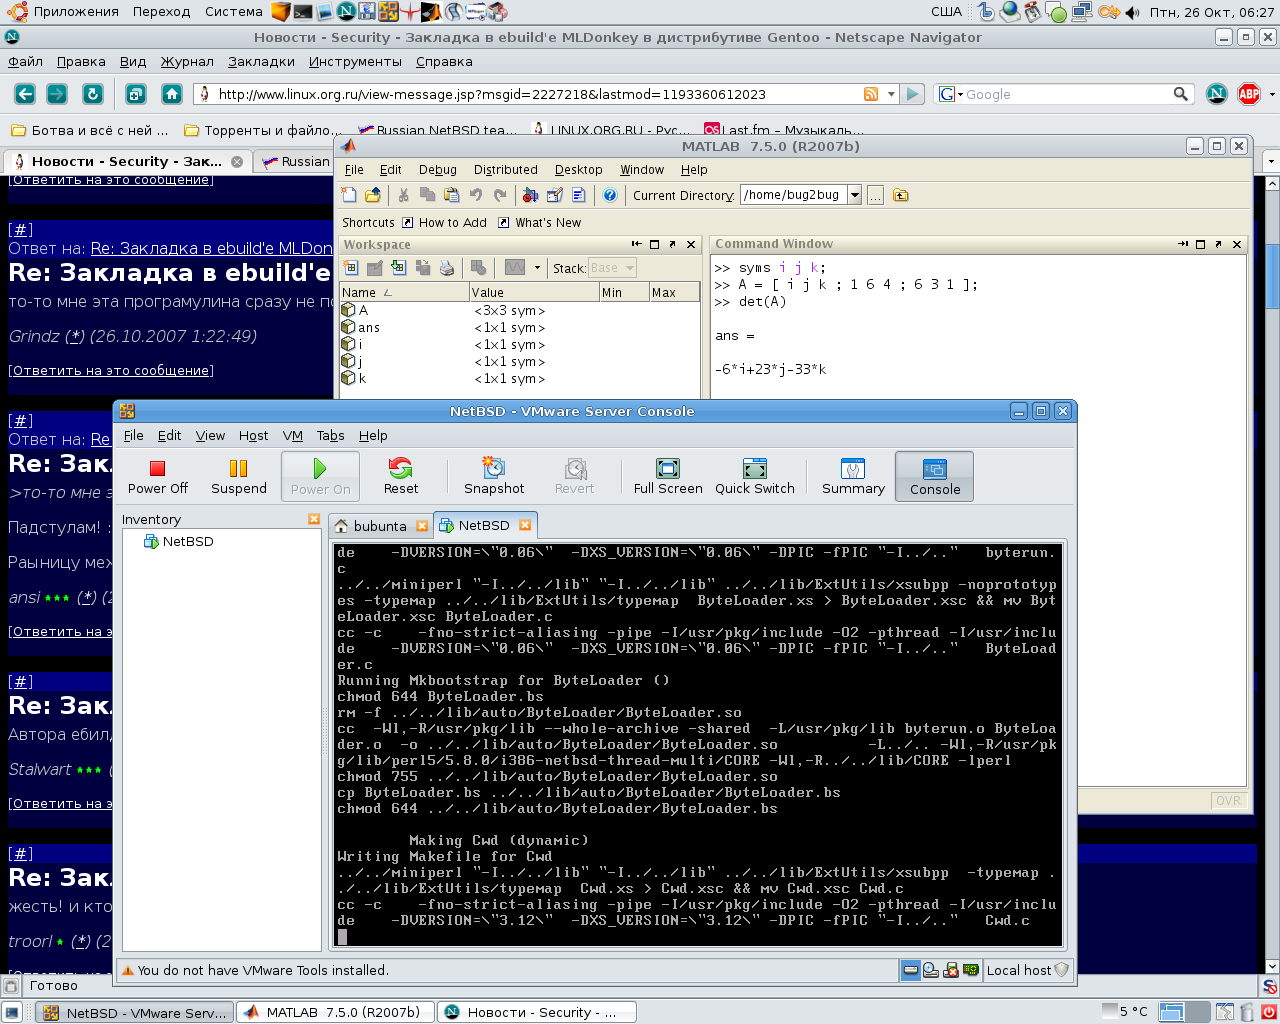
Task: Import data icon in Workspace toolbar
Action: (399, 268)
